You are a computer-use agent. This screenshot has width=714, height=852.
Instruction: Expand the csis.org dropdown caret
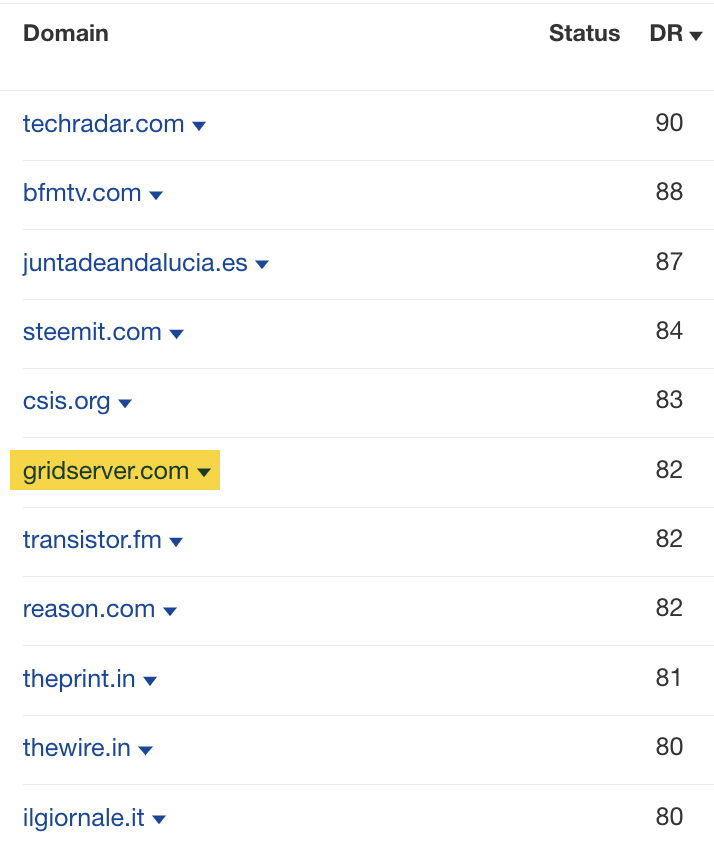tap(124, 403)
